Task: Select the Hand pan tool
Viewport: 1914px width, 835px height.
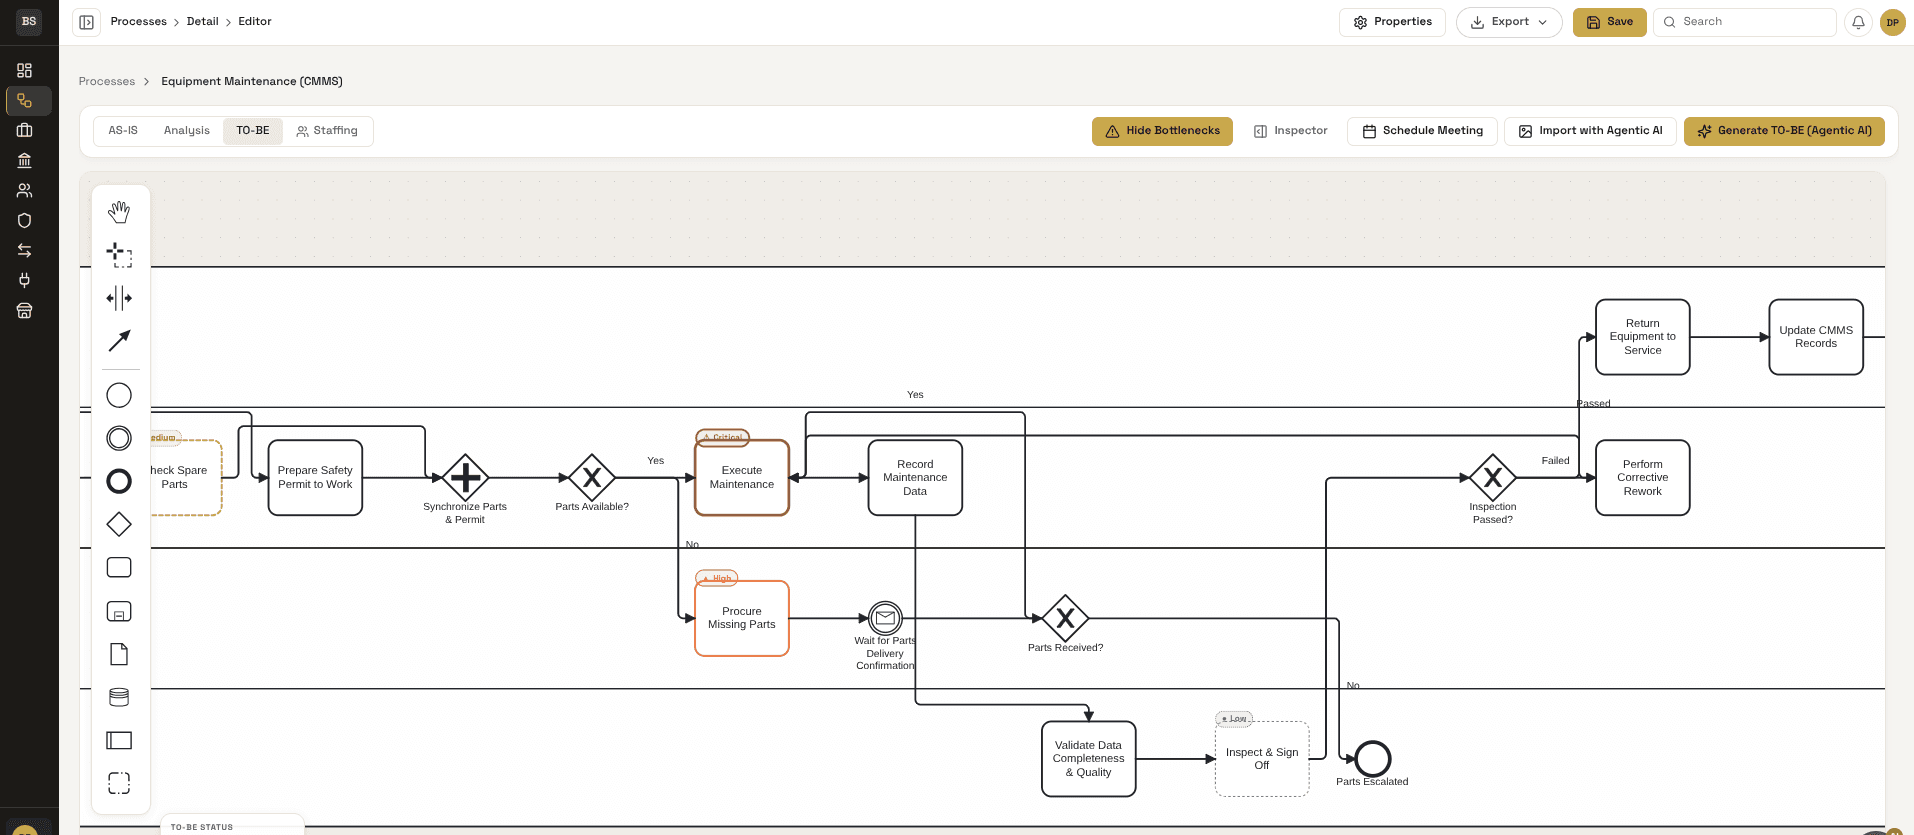Action: 119,211
